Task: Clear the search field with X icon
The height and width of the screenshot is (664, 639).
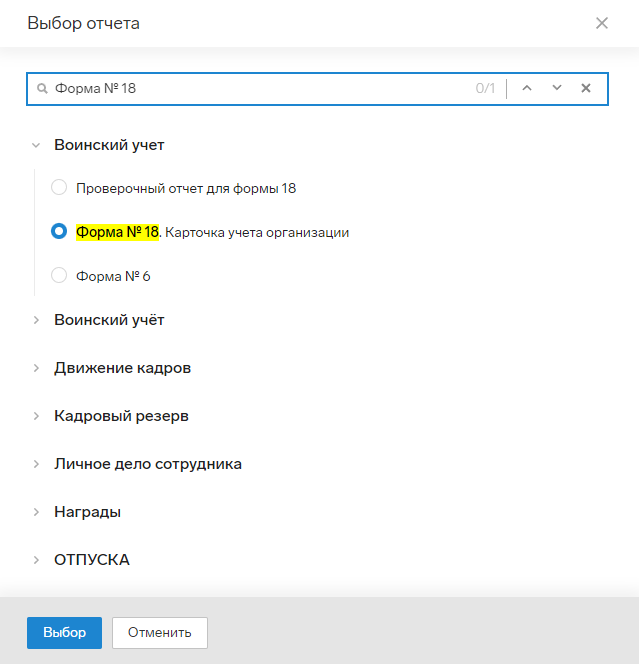Action: click(x=586, y=88)
